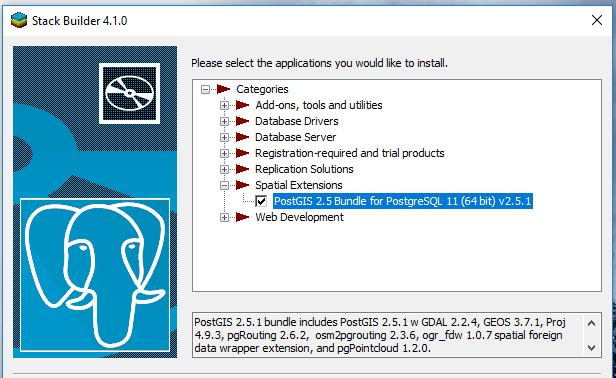Image resolution: width=616 pixels, height=378 pixels.
Task: Select the Categories tree label
Action: click(262, 89)
